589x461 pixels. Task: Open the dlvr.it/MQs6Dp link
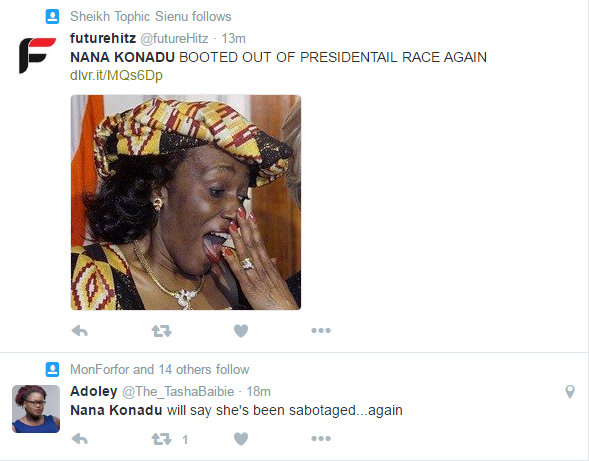click(x=116, y=75)
